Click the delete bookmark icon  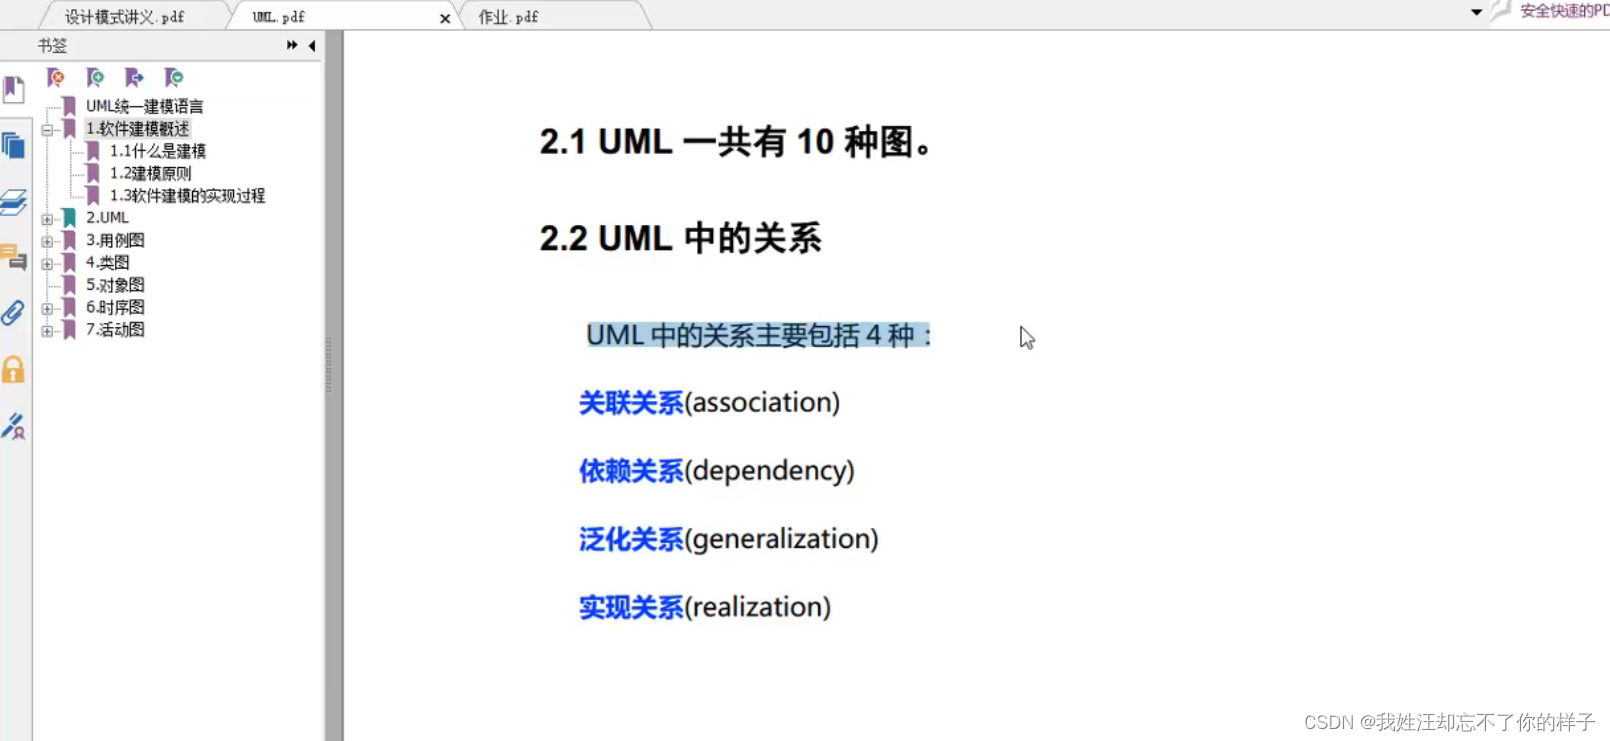pyautogui.click(x=56, y=77)
